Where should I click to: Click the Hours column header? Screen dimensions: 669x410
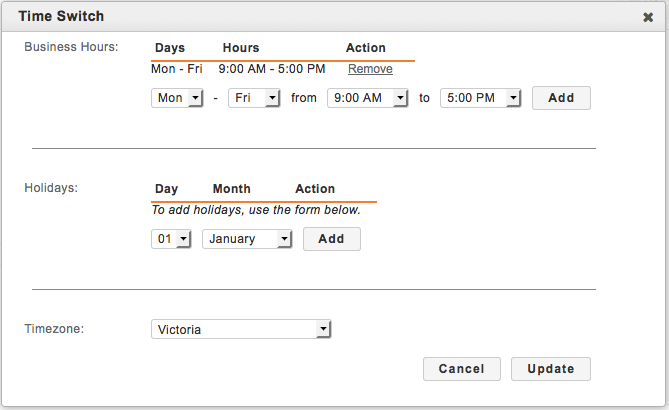tap(241, 48)
